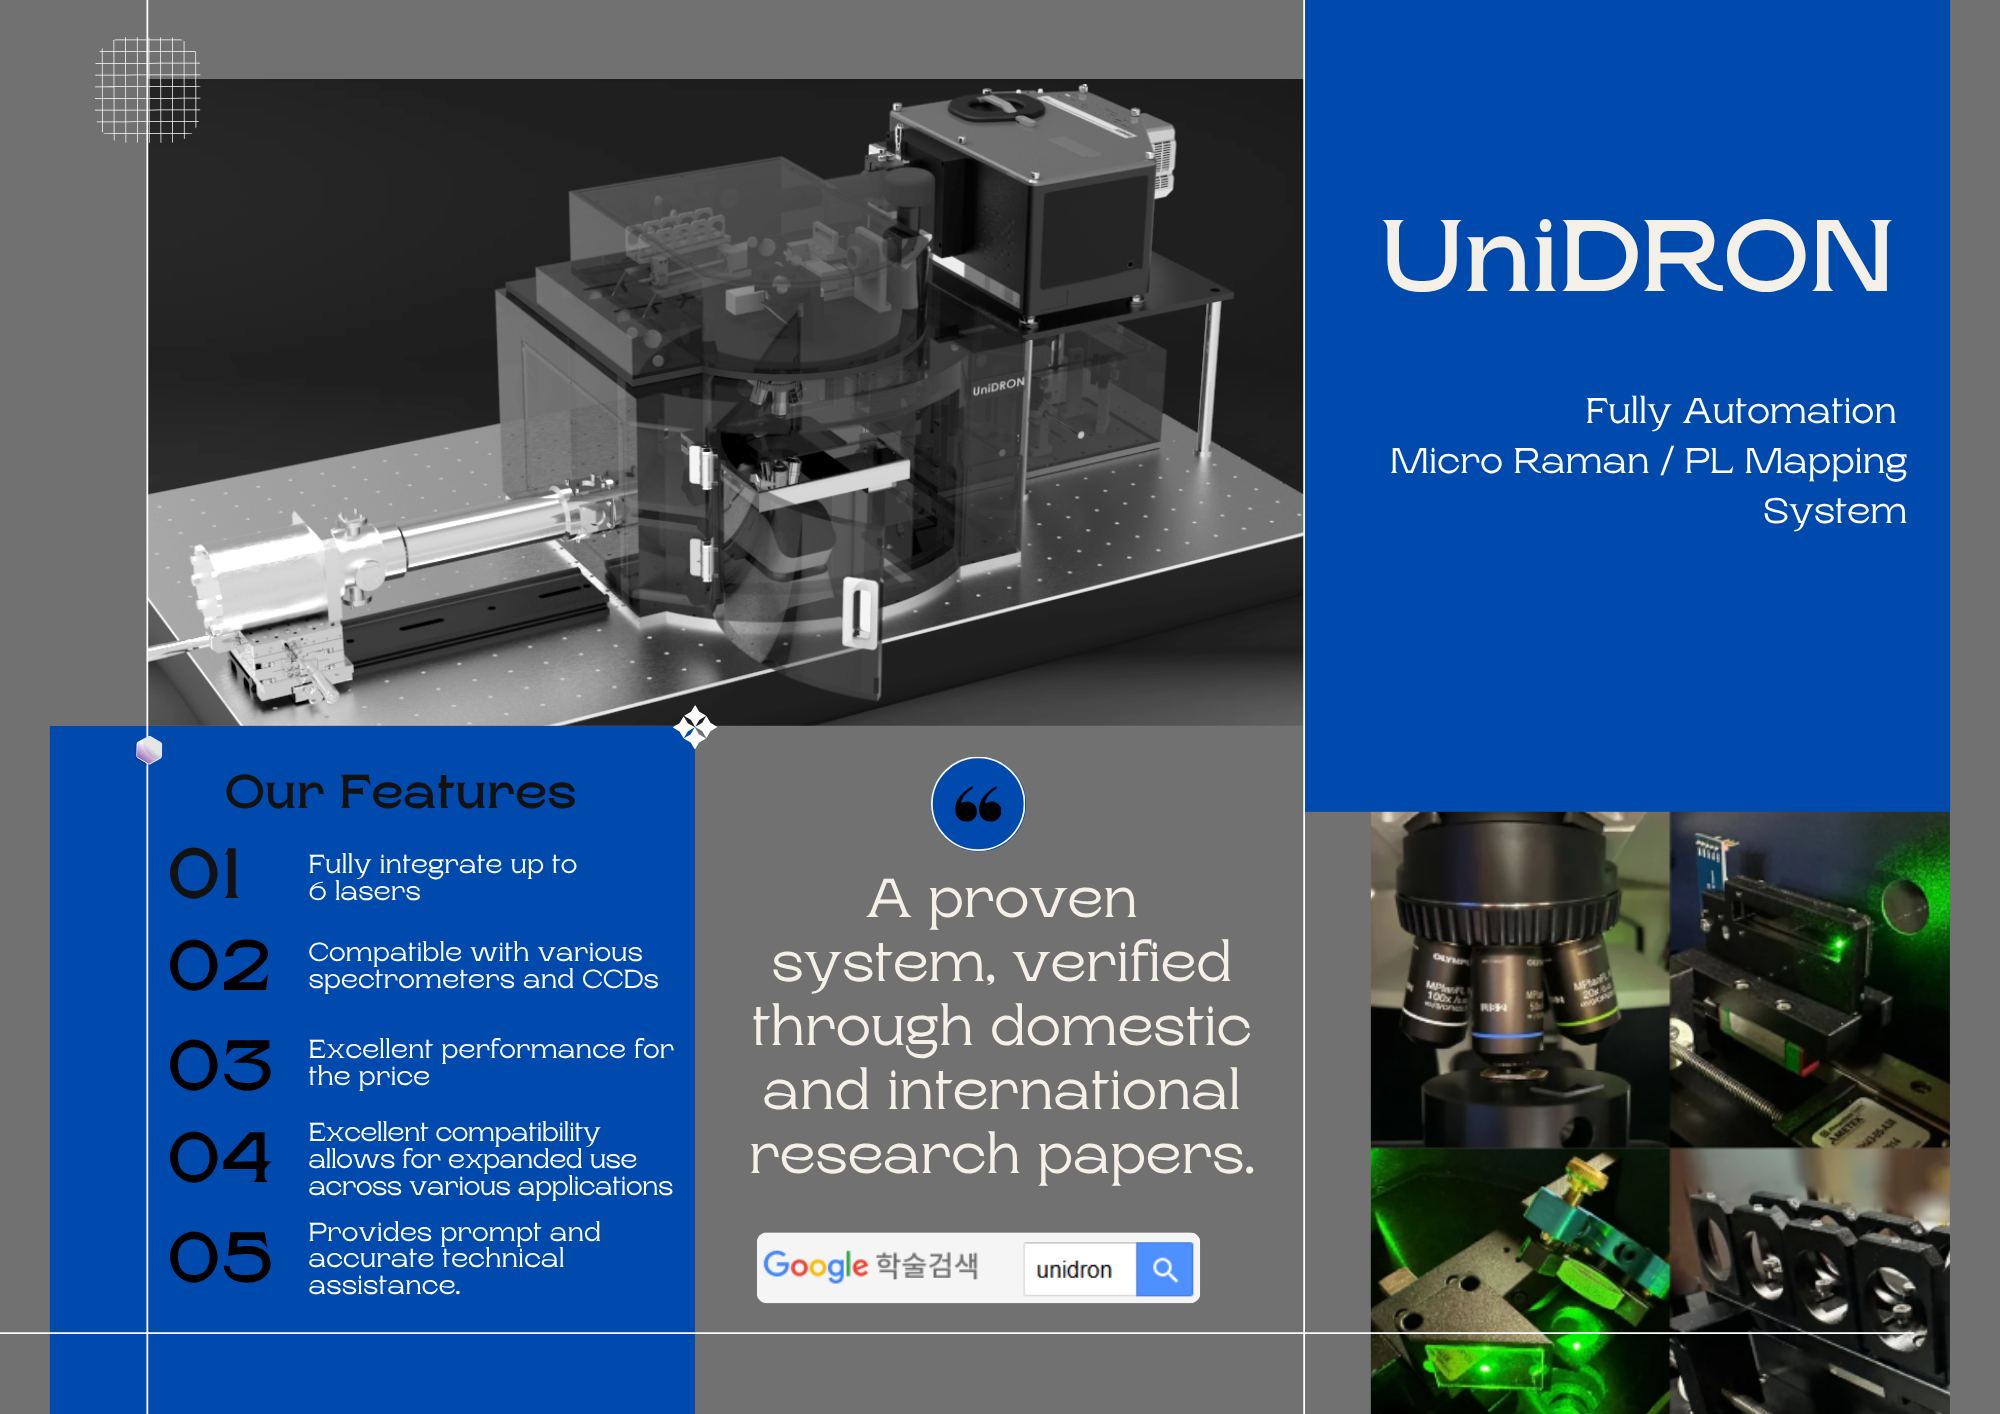
Task: Click the quotation mark circle icon
Action: point(978,804)
